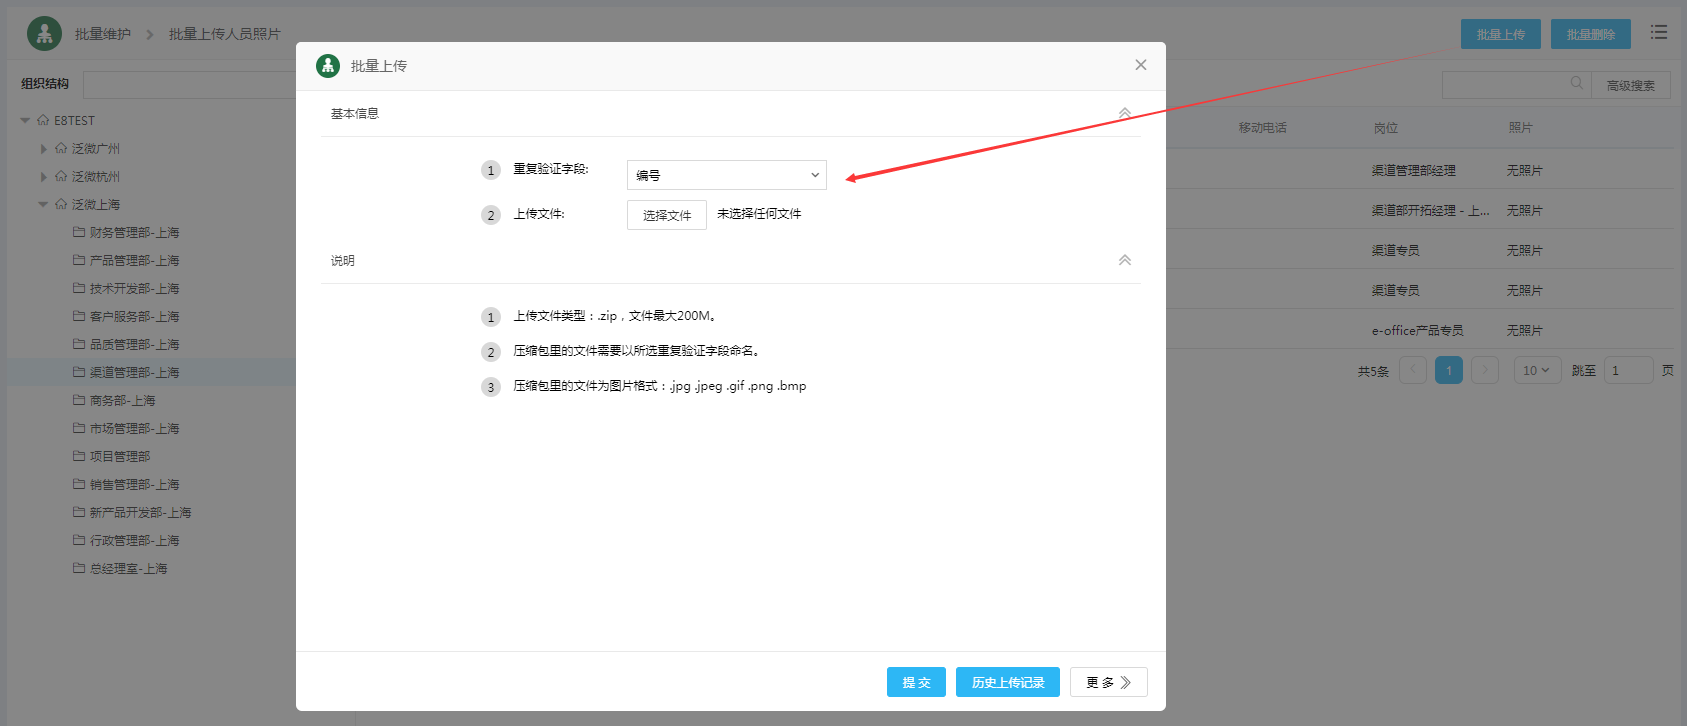1687x726 pixels.
Task: Select 财务管理部-上海 department folder
Action: click(134, 233)
